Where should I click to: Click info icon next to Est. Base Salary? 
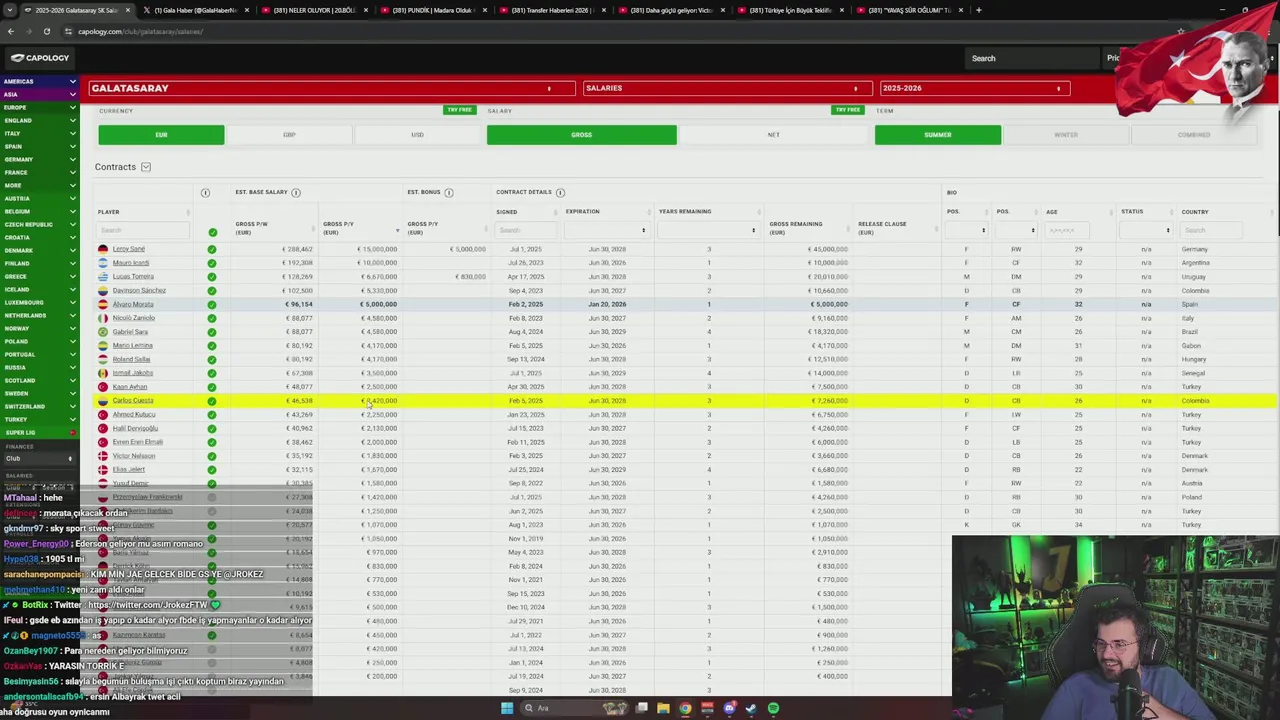[x=296, y=192]
